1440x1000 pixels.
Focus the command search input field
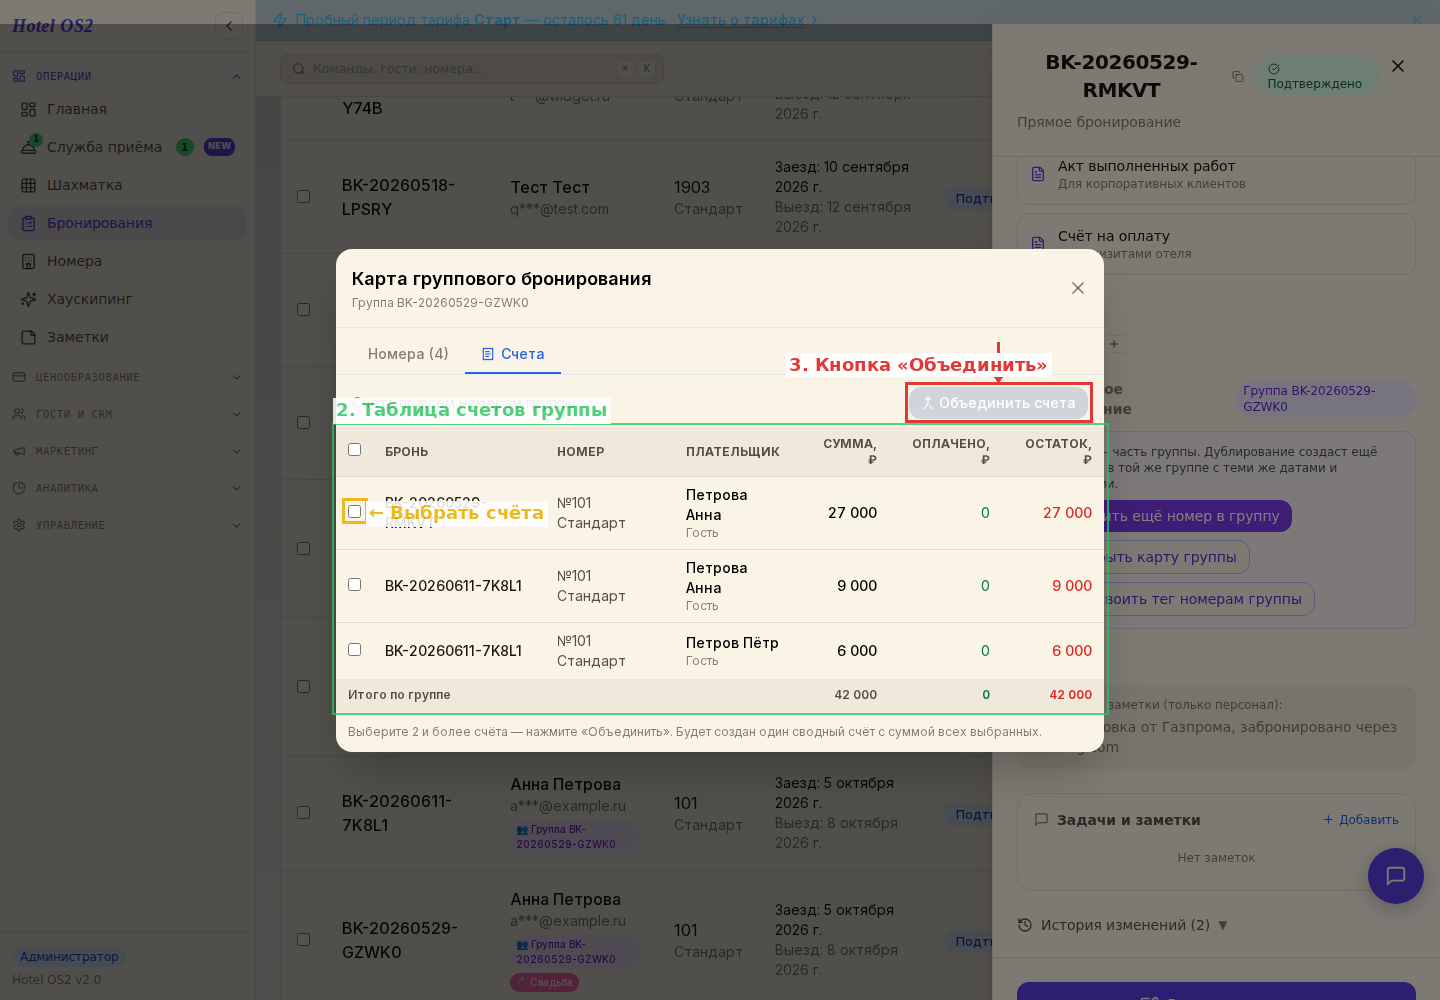472,69
